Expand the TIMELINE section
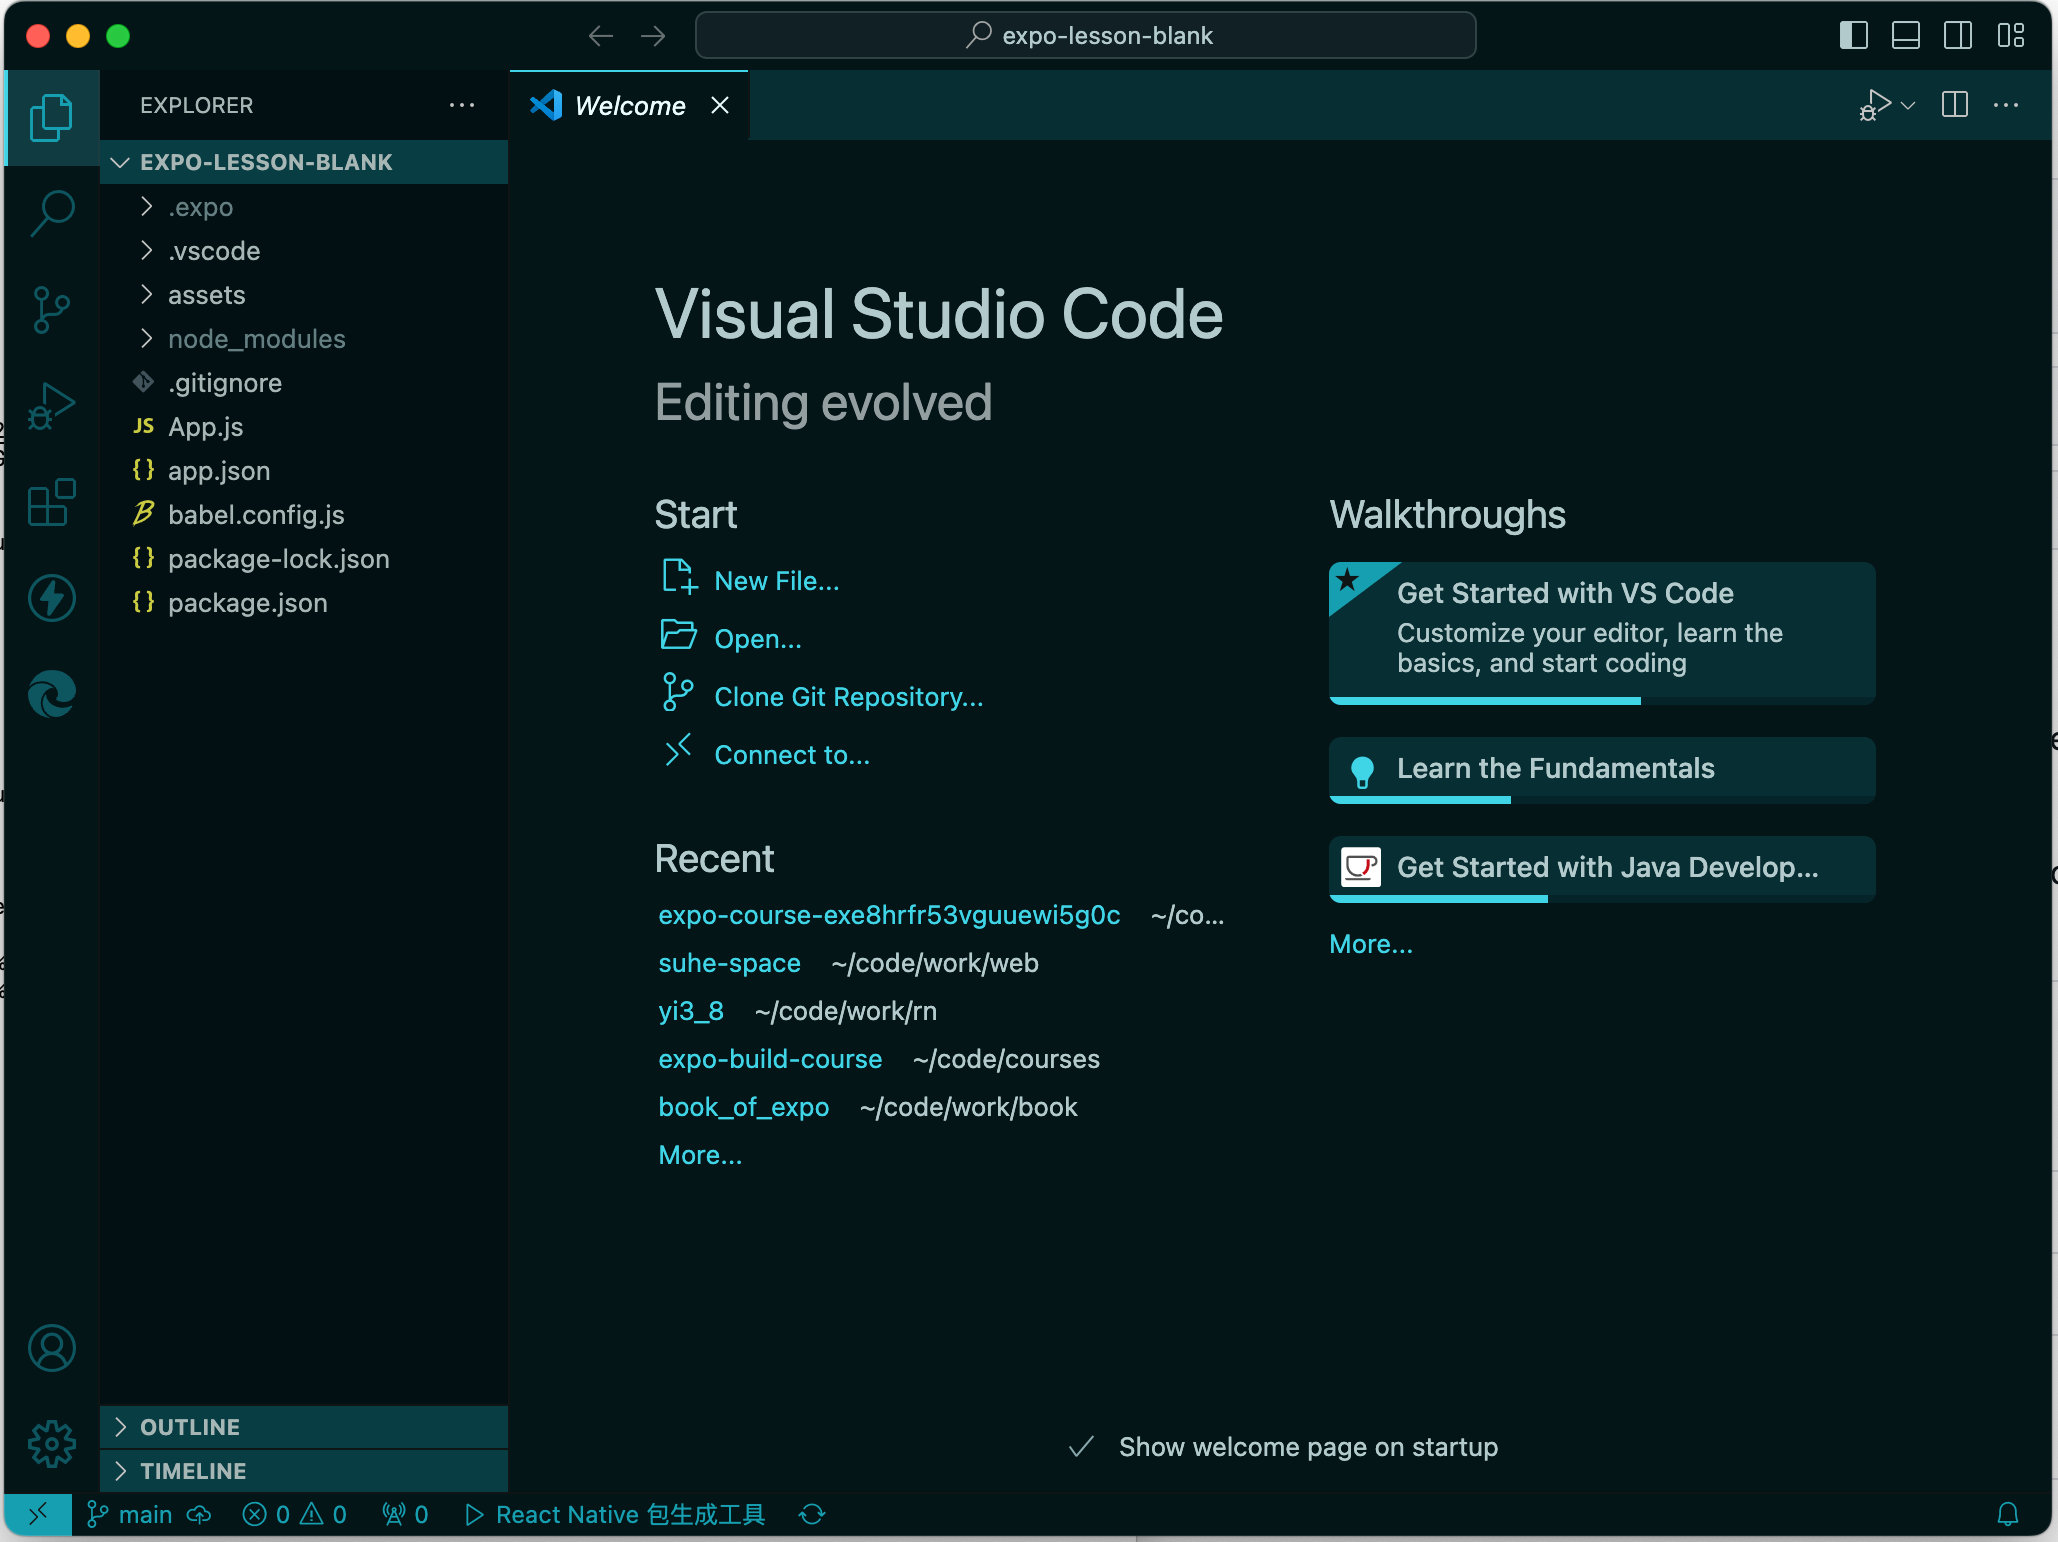This screenshot has width=2058, height=1542. pyautogui.click(x=304, y=1471)
